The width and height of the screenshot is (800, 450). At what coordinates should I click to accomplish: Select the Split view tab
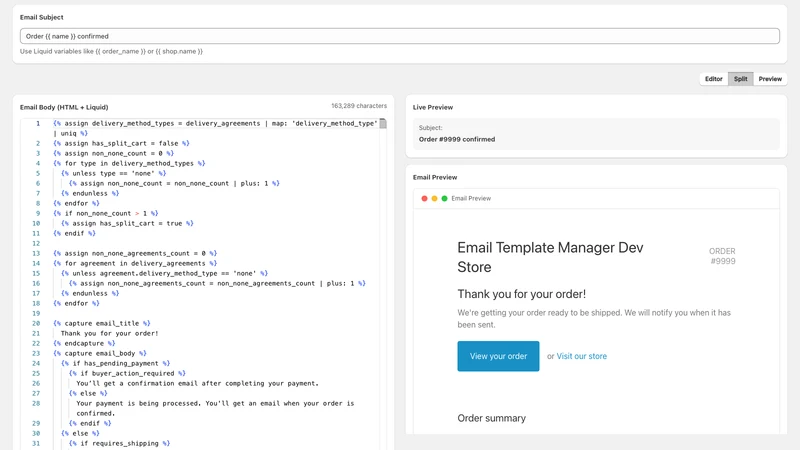click(x=740, y=79)
